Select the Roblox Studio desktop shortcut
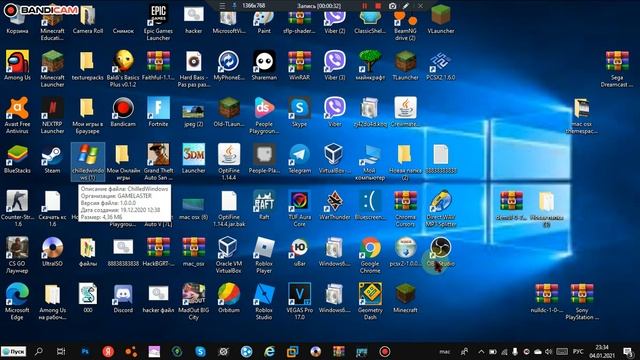This screenshot has height=360, width=640. point(264,302)
